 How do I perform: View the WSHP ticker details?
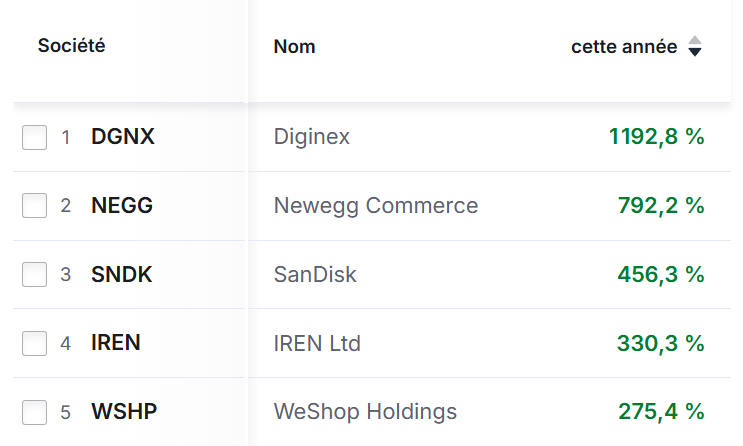[124, 411]
